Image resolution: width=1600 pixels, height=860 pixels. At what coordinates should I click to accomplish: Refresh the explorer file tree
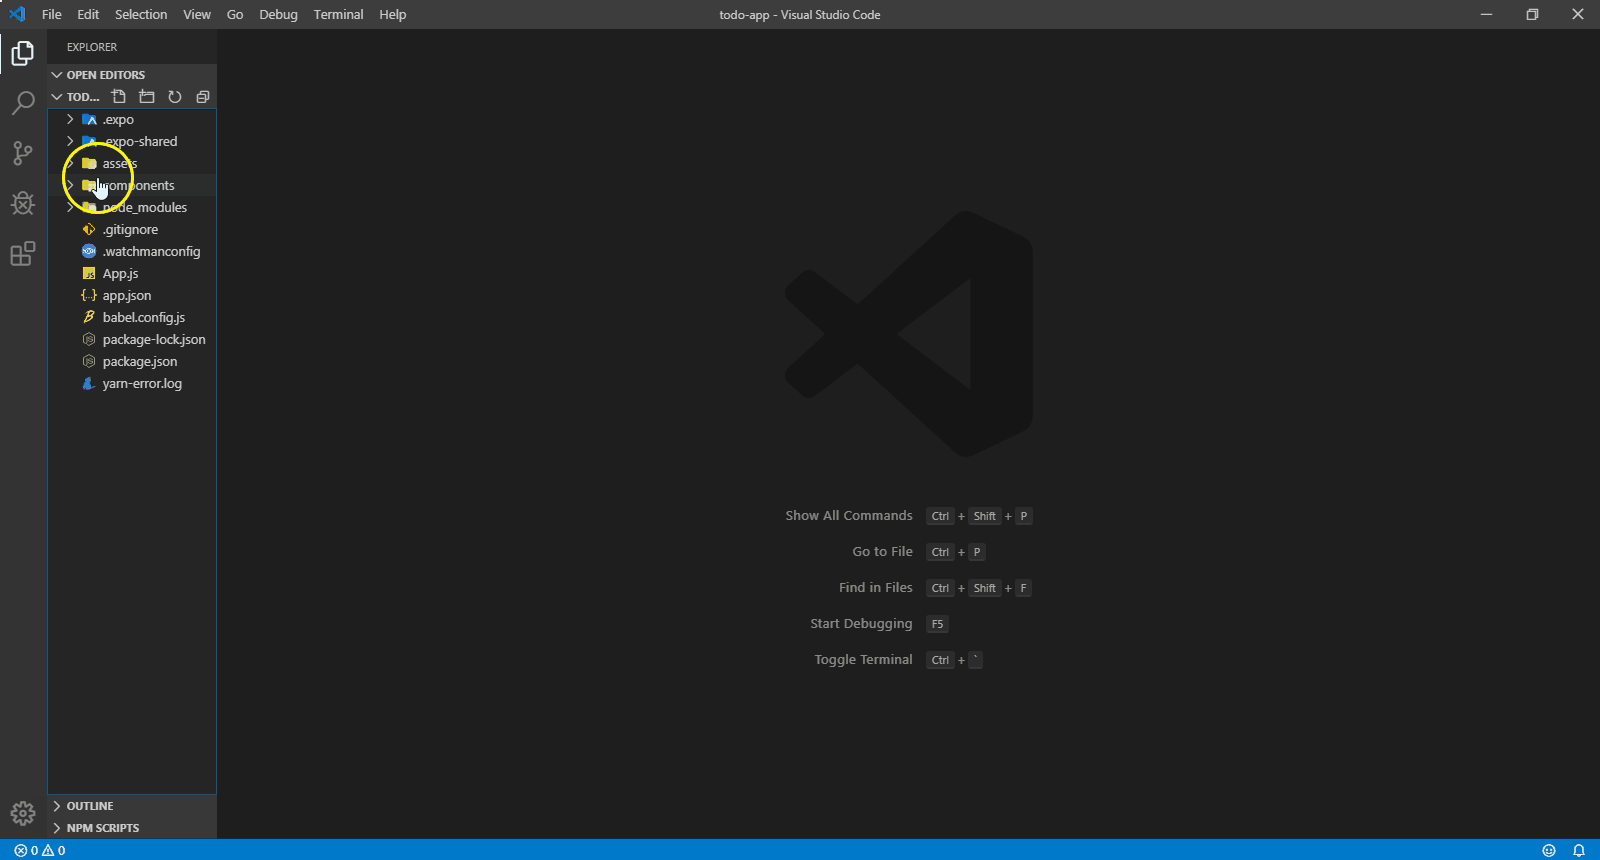[x=175, y=97]
